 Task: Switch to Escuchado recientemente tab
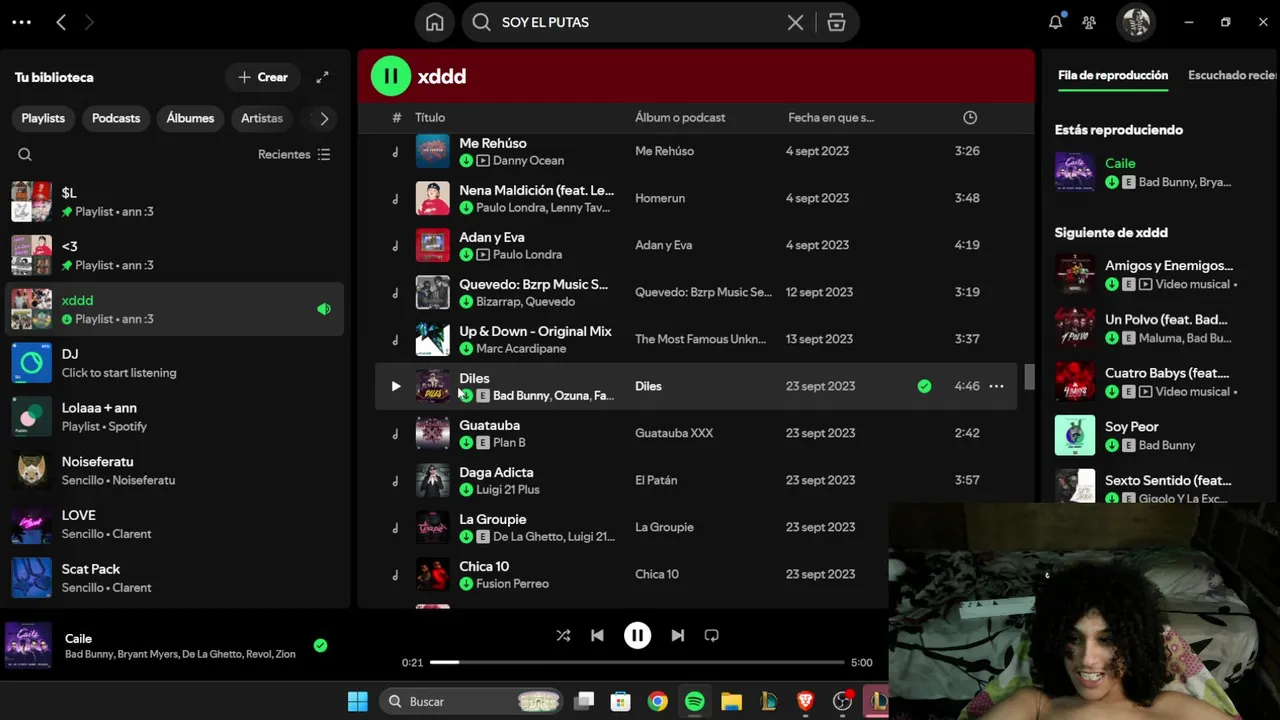[x=1233, y=76]
